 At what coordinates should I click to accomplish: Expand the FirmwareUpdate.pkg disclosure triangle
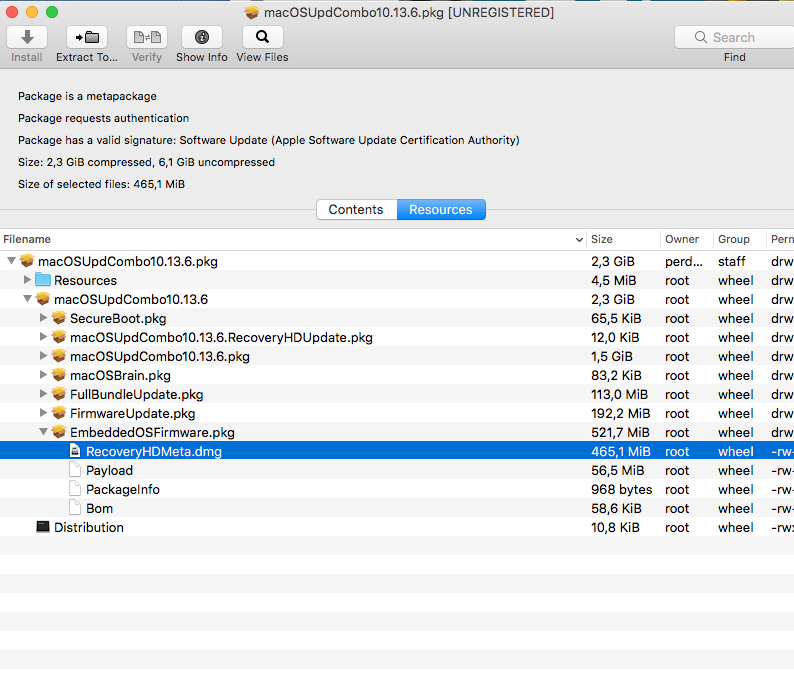[x=44, y=413]
